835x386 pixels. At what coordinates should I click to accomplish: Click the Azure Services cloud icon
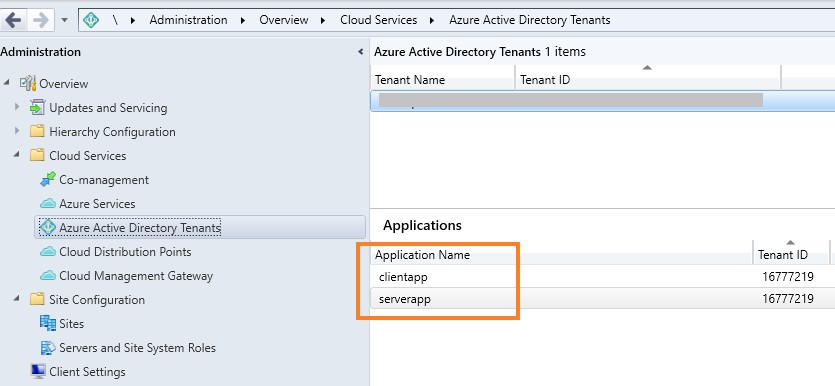coord(48,203)
